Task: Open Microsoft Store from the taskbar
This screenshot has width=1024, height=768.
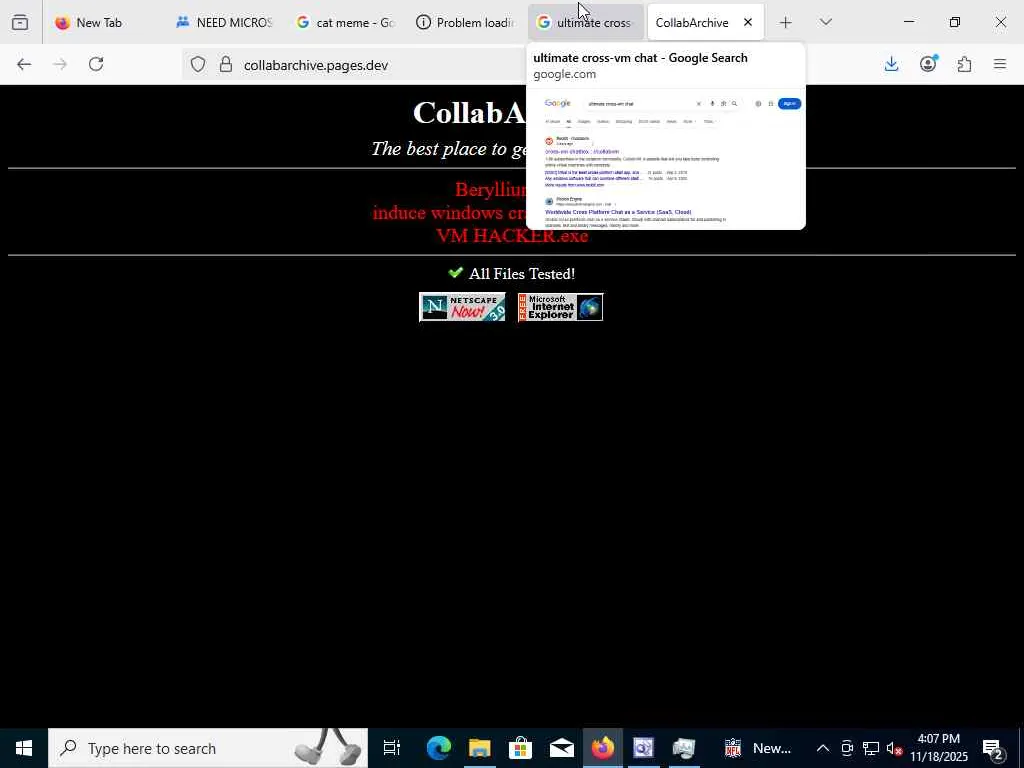Action: (x=520, y=748)
